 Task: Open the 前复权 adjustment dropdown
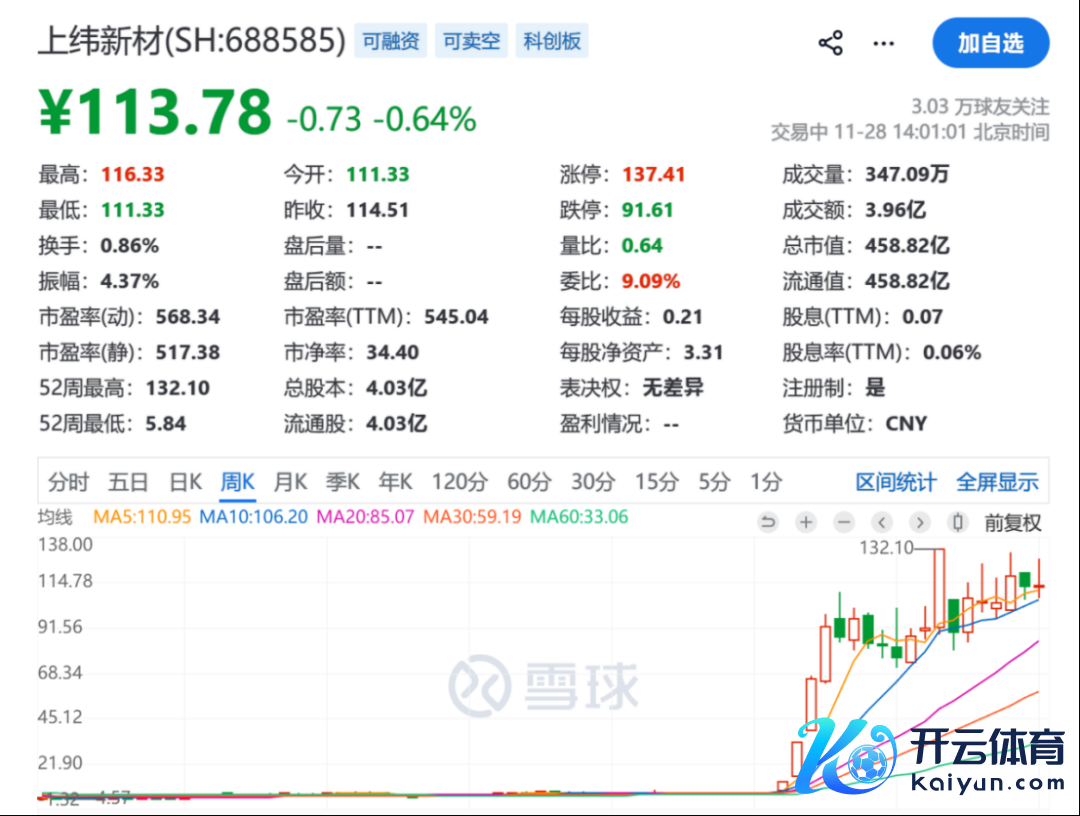[1012, 522]
